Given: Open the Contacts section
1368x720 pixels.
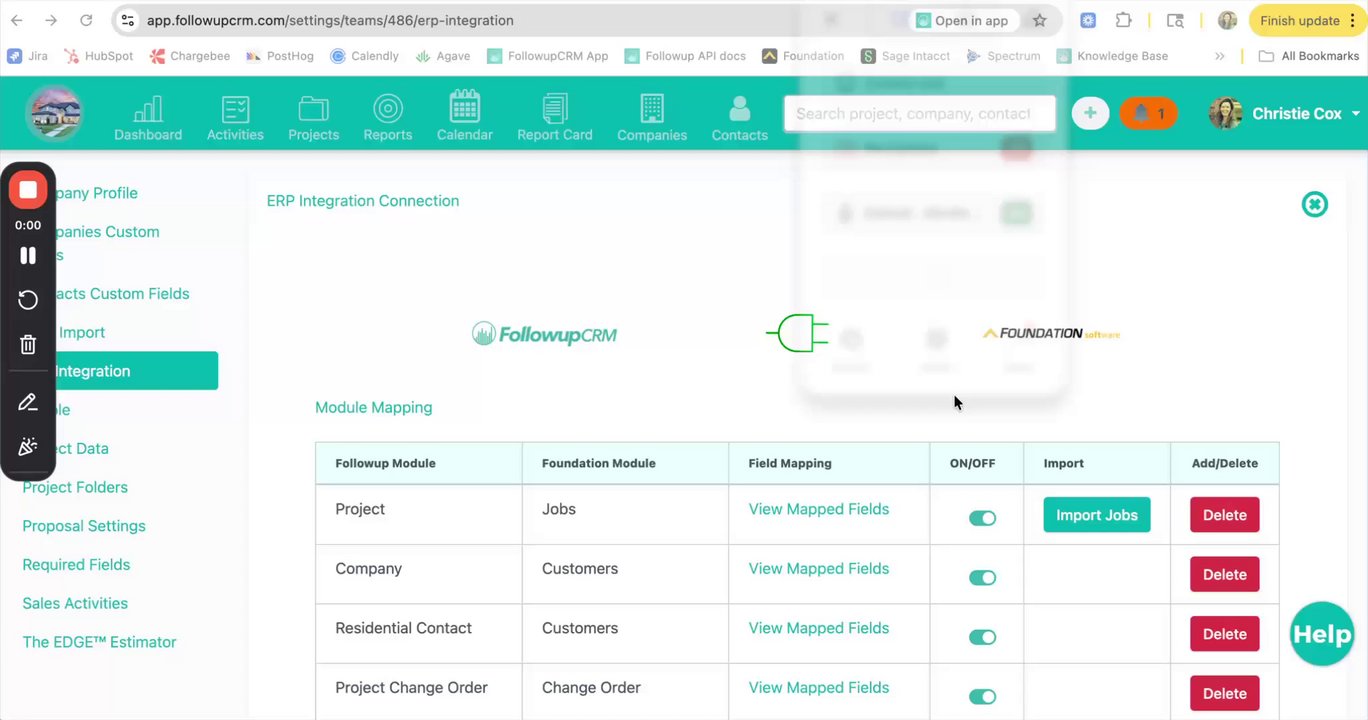Looking at the screenshot, I should (x=740, y=118).
